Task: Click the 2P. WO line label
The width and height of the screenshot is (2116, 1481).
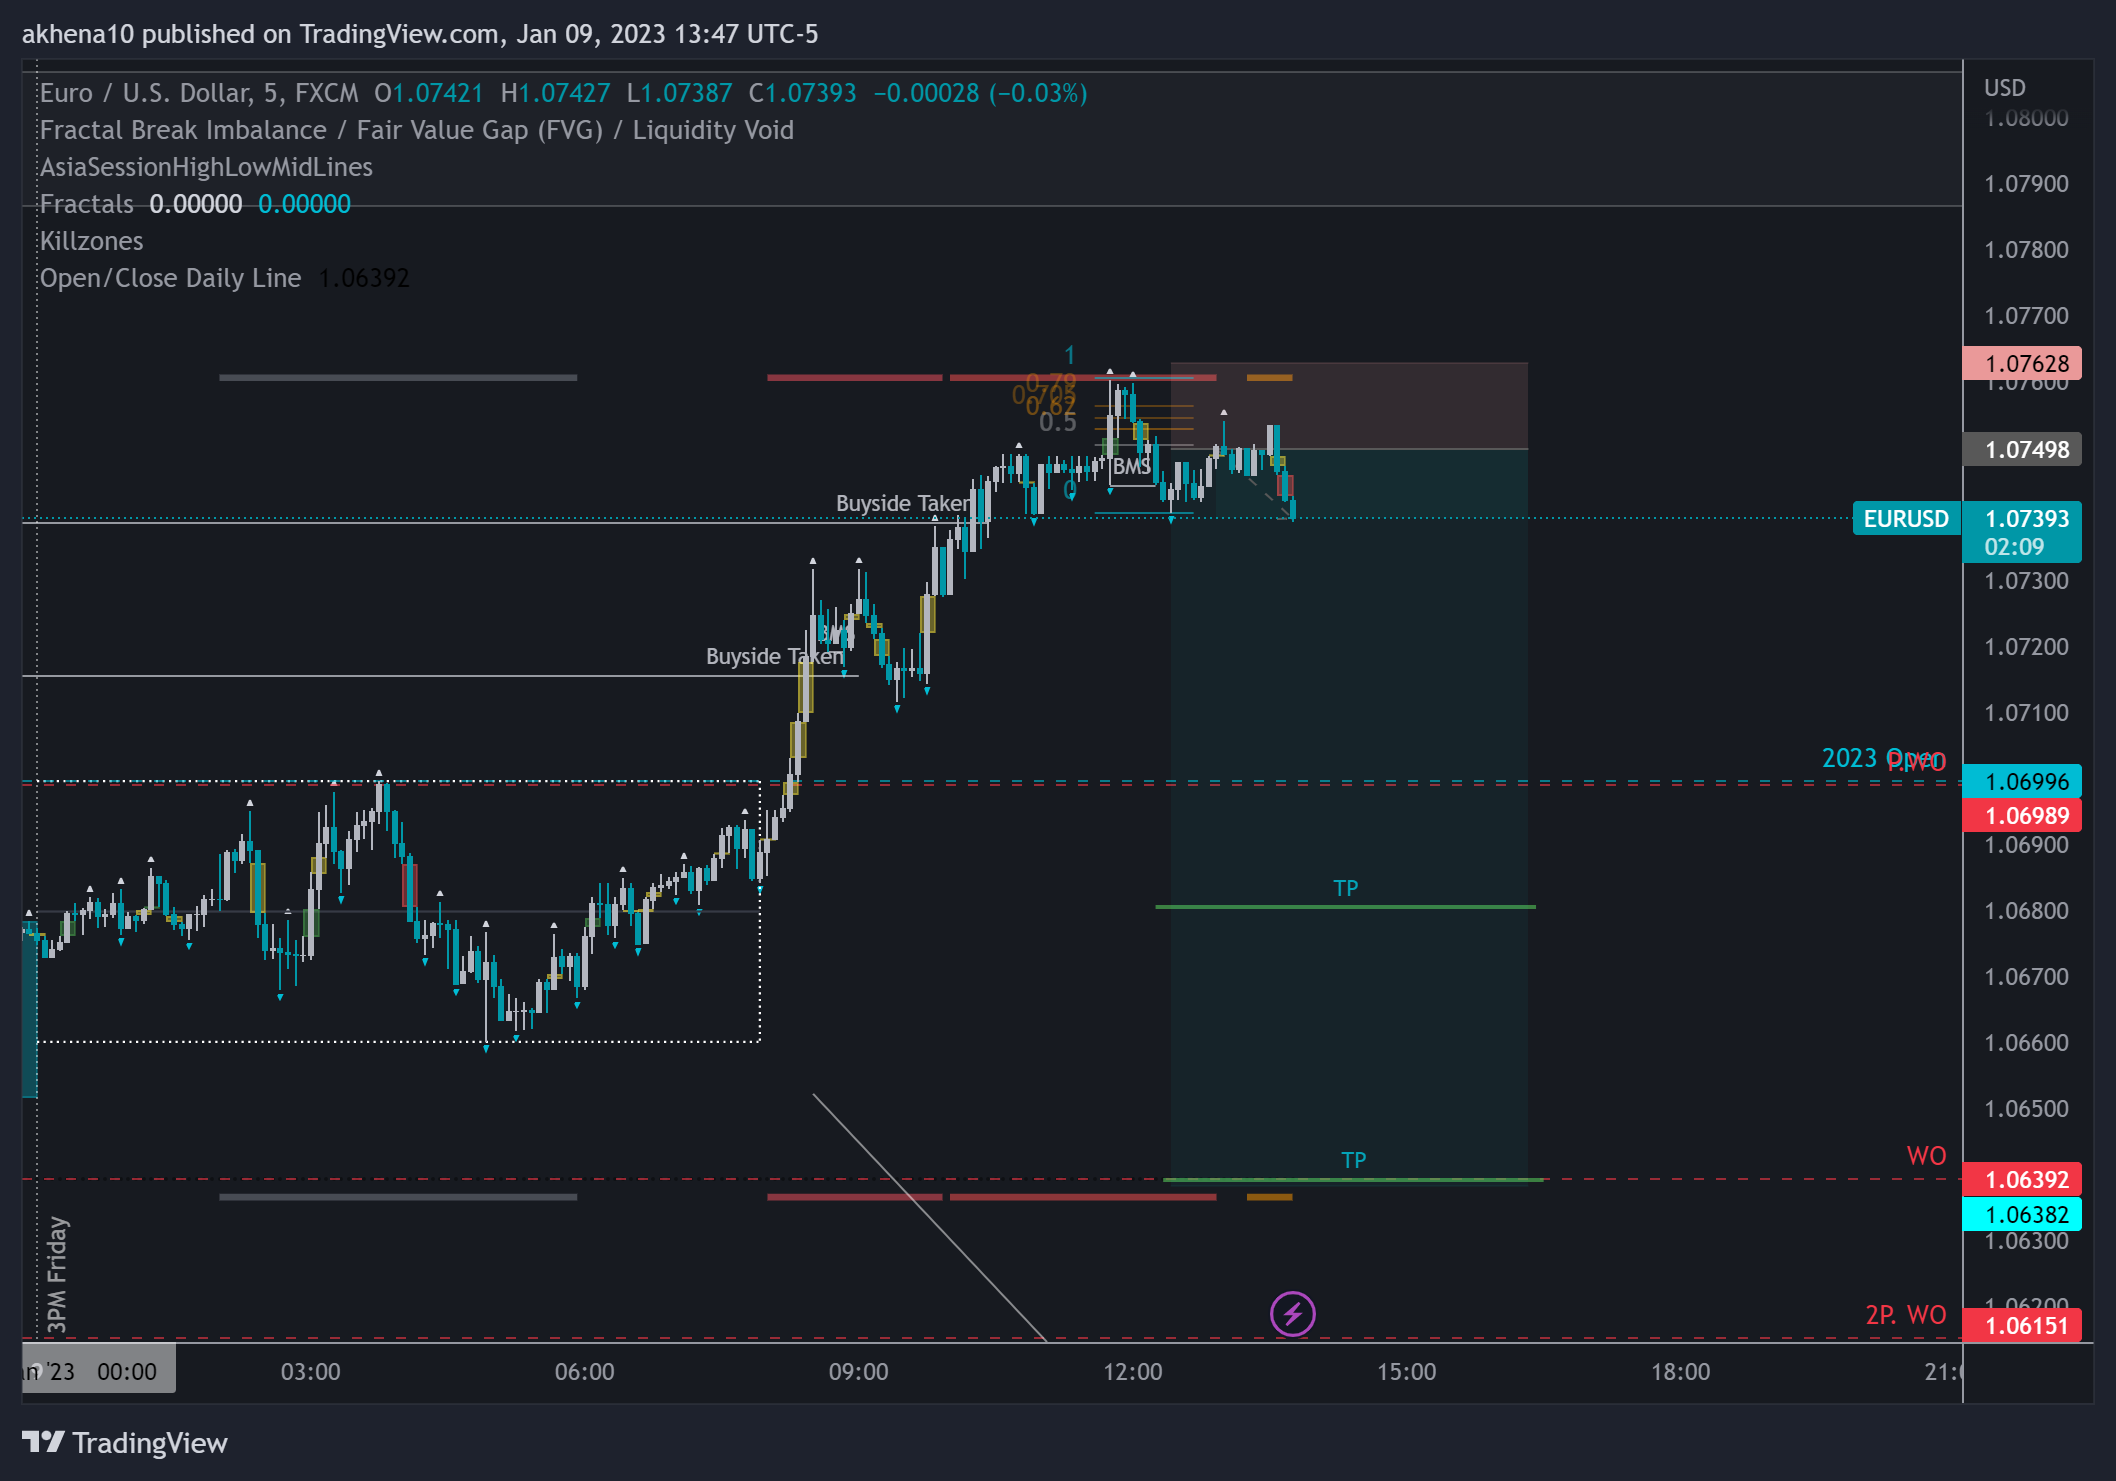Action: tap(1906, 1315)
